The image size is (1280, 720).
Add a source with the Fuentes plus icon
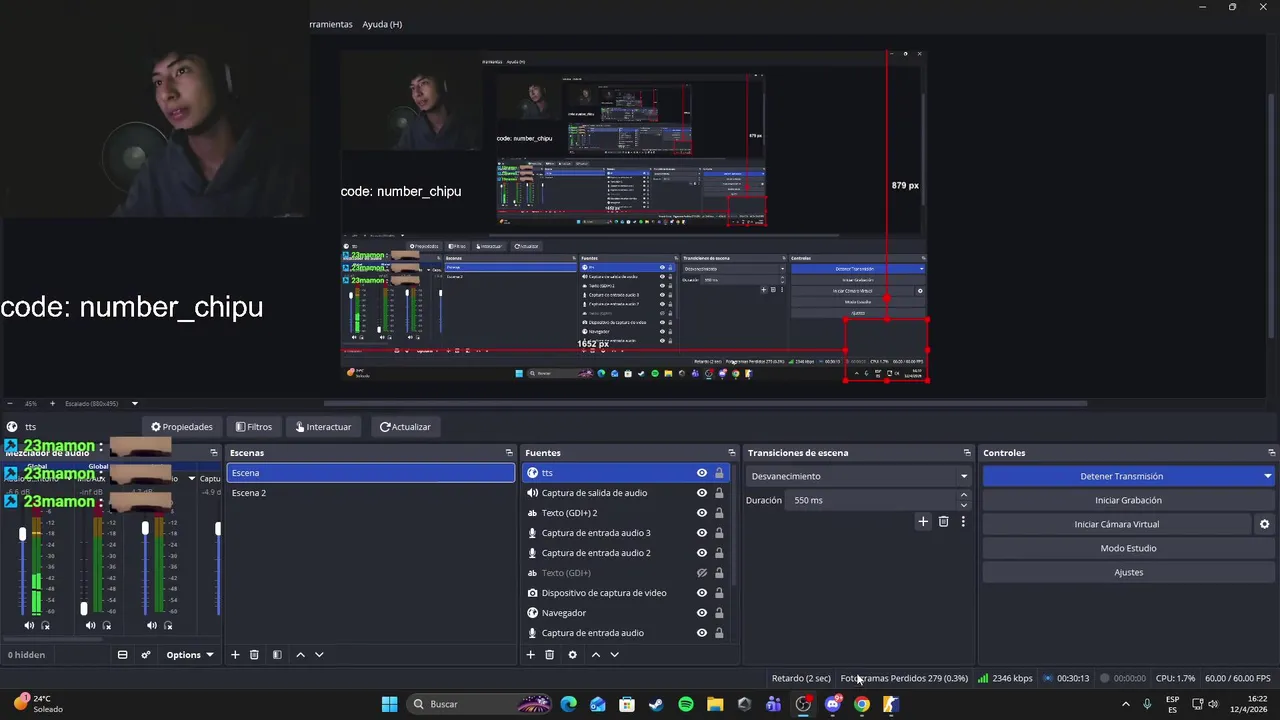[x=530, y=655]
